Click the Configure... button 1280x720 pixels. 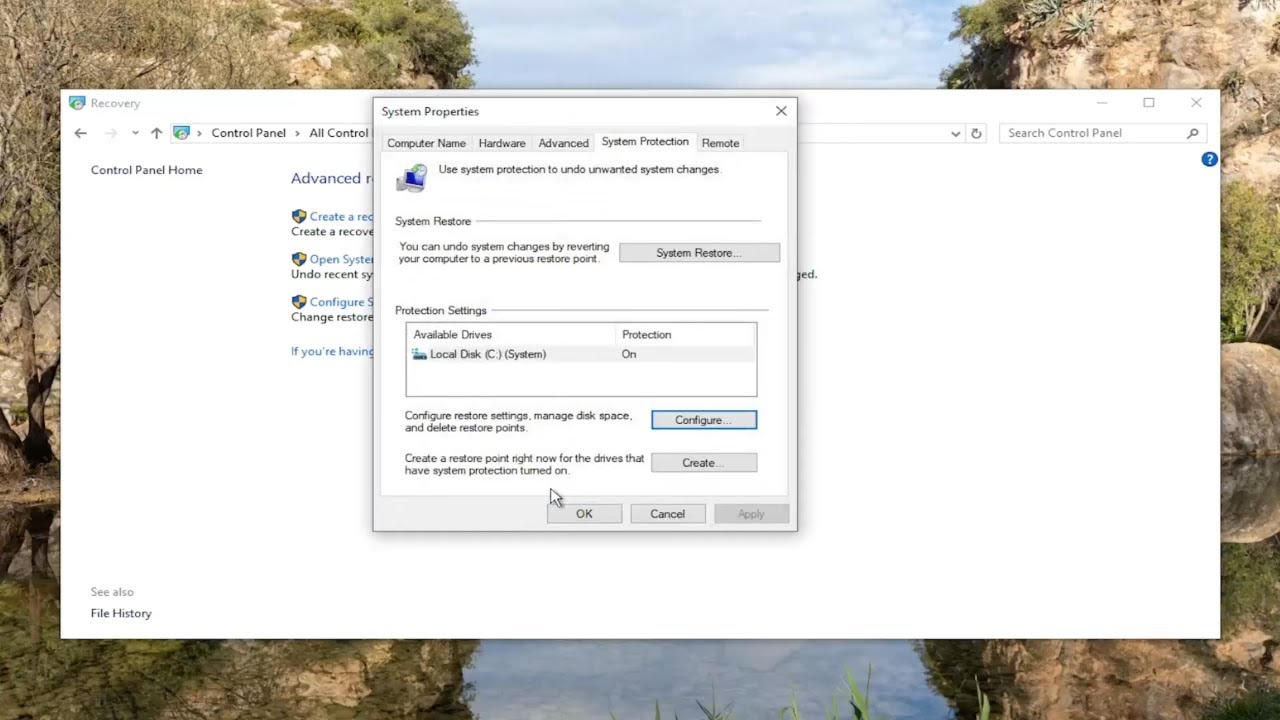click(x=704, y=420)
